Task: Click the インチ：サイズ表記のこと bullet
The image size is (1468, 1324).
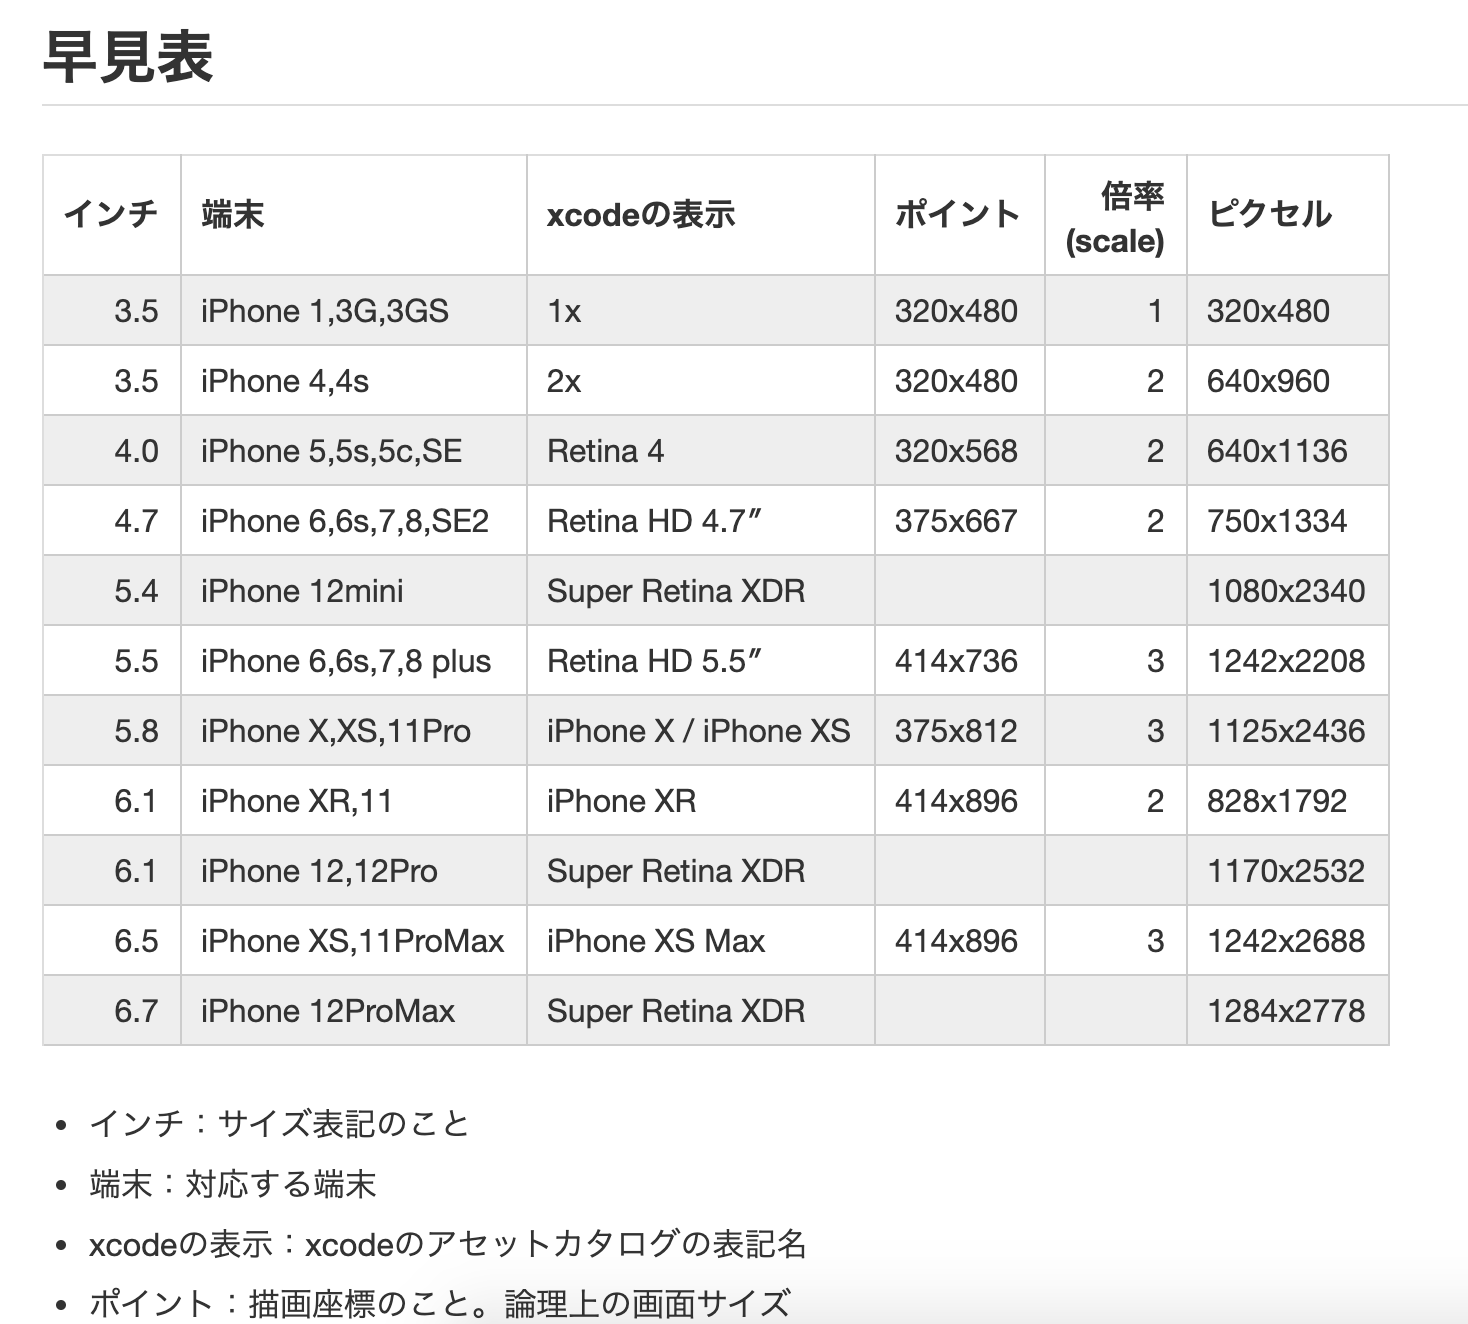Action: (x=279, y=1124)
